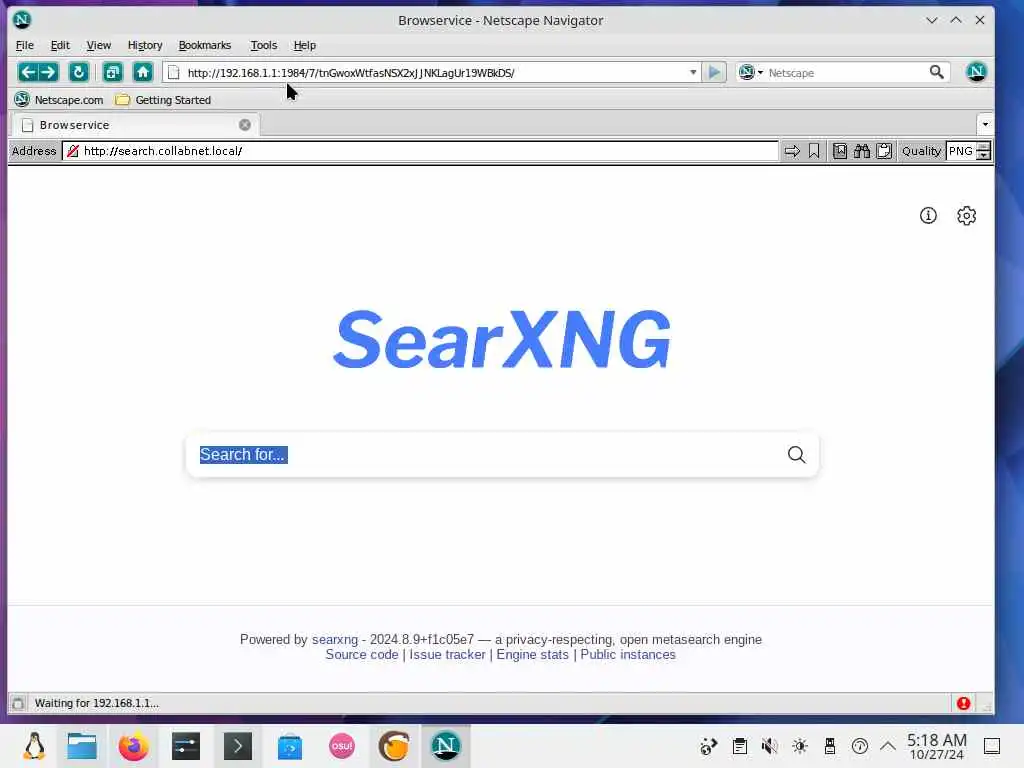Open the Netscape.com bookmark
This screenshot has height=768, width=1024.
point(59,100)
